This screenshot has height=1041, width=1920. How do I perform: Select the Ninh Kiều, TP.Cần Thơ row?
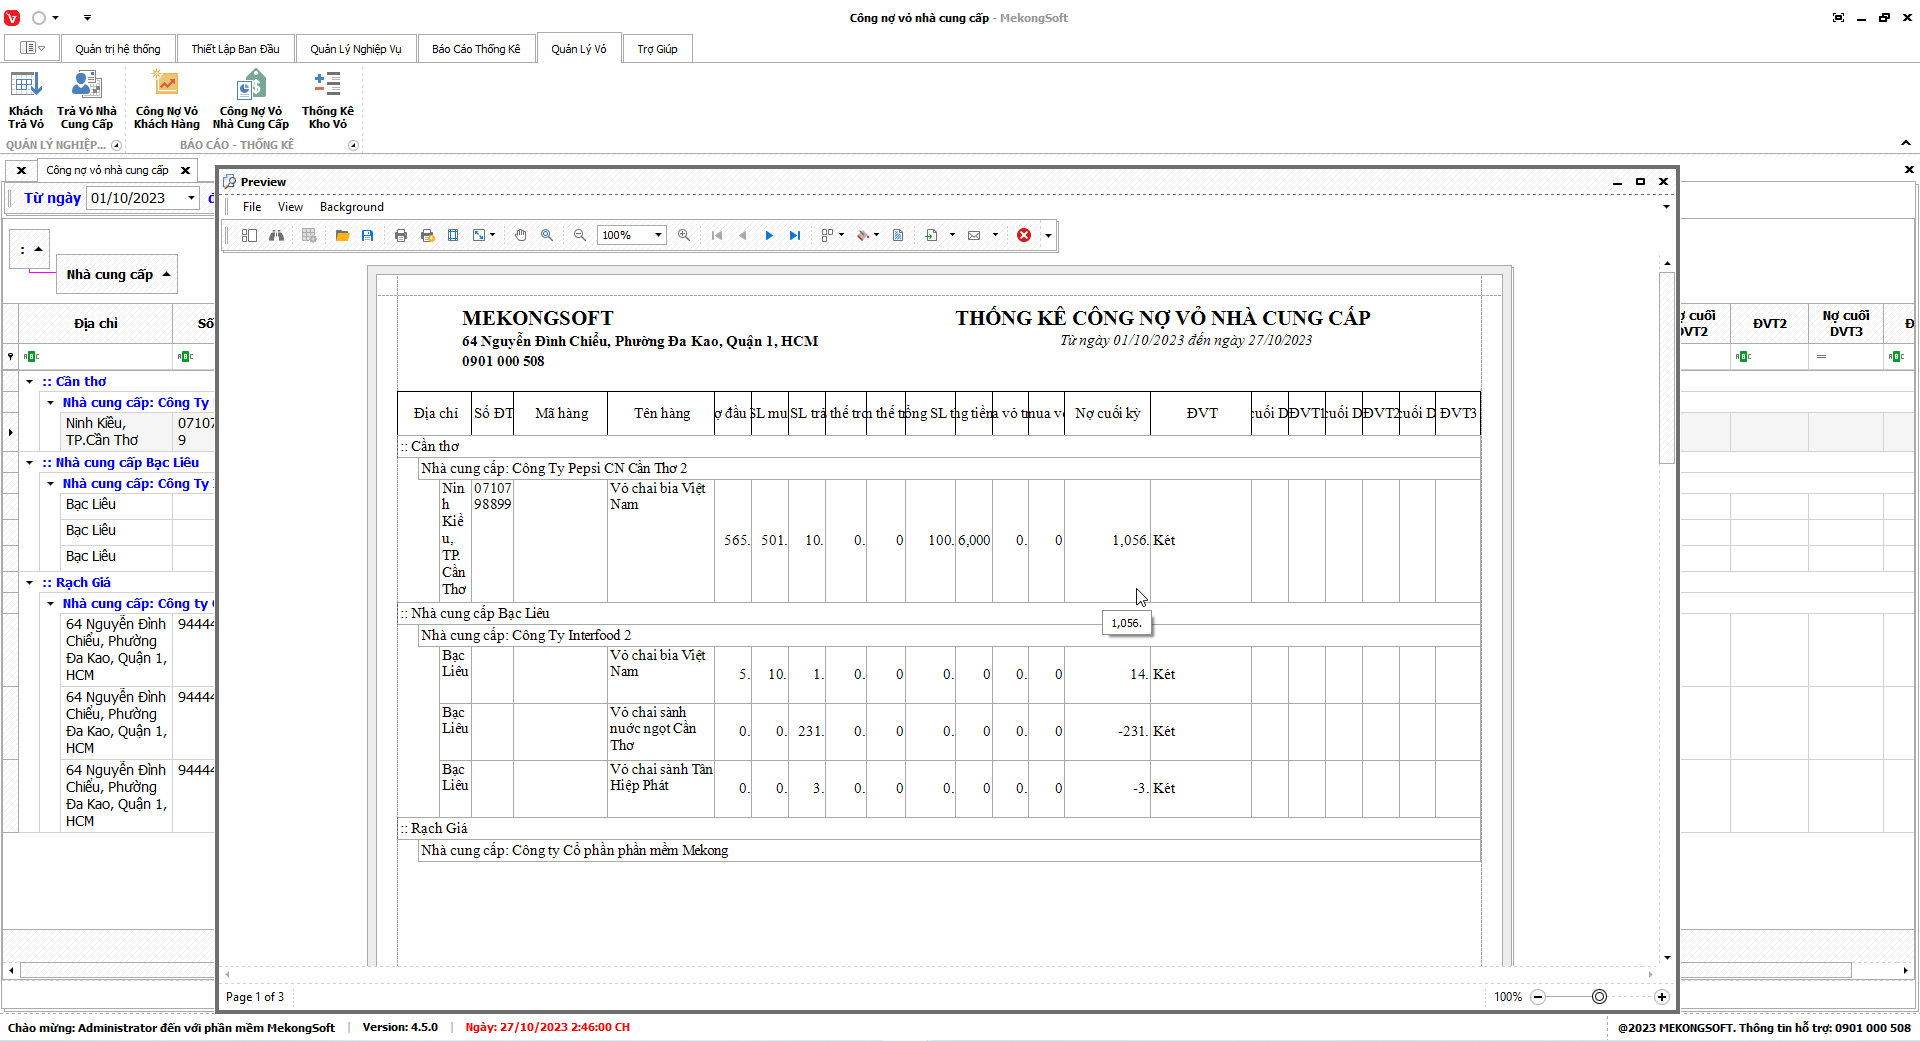116,432
